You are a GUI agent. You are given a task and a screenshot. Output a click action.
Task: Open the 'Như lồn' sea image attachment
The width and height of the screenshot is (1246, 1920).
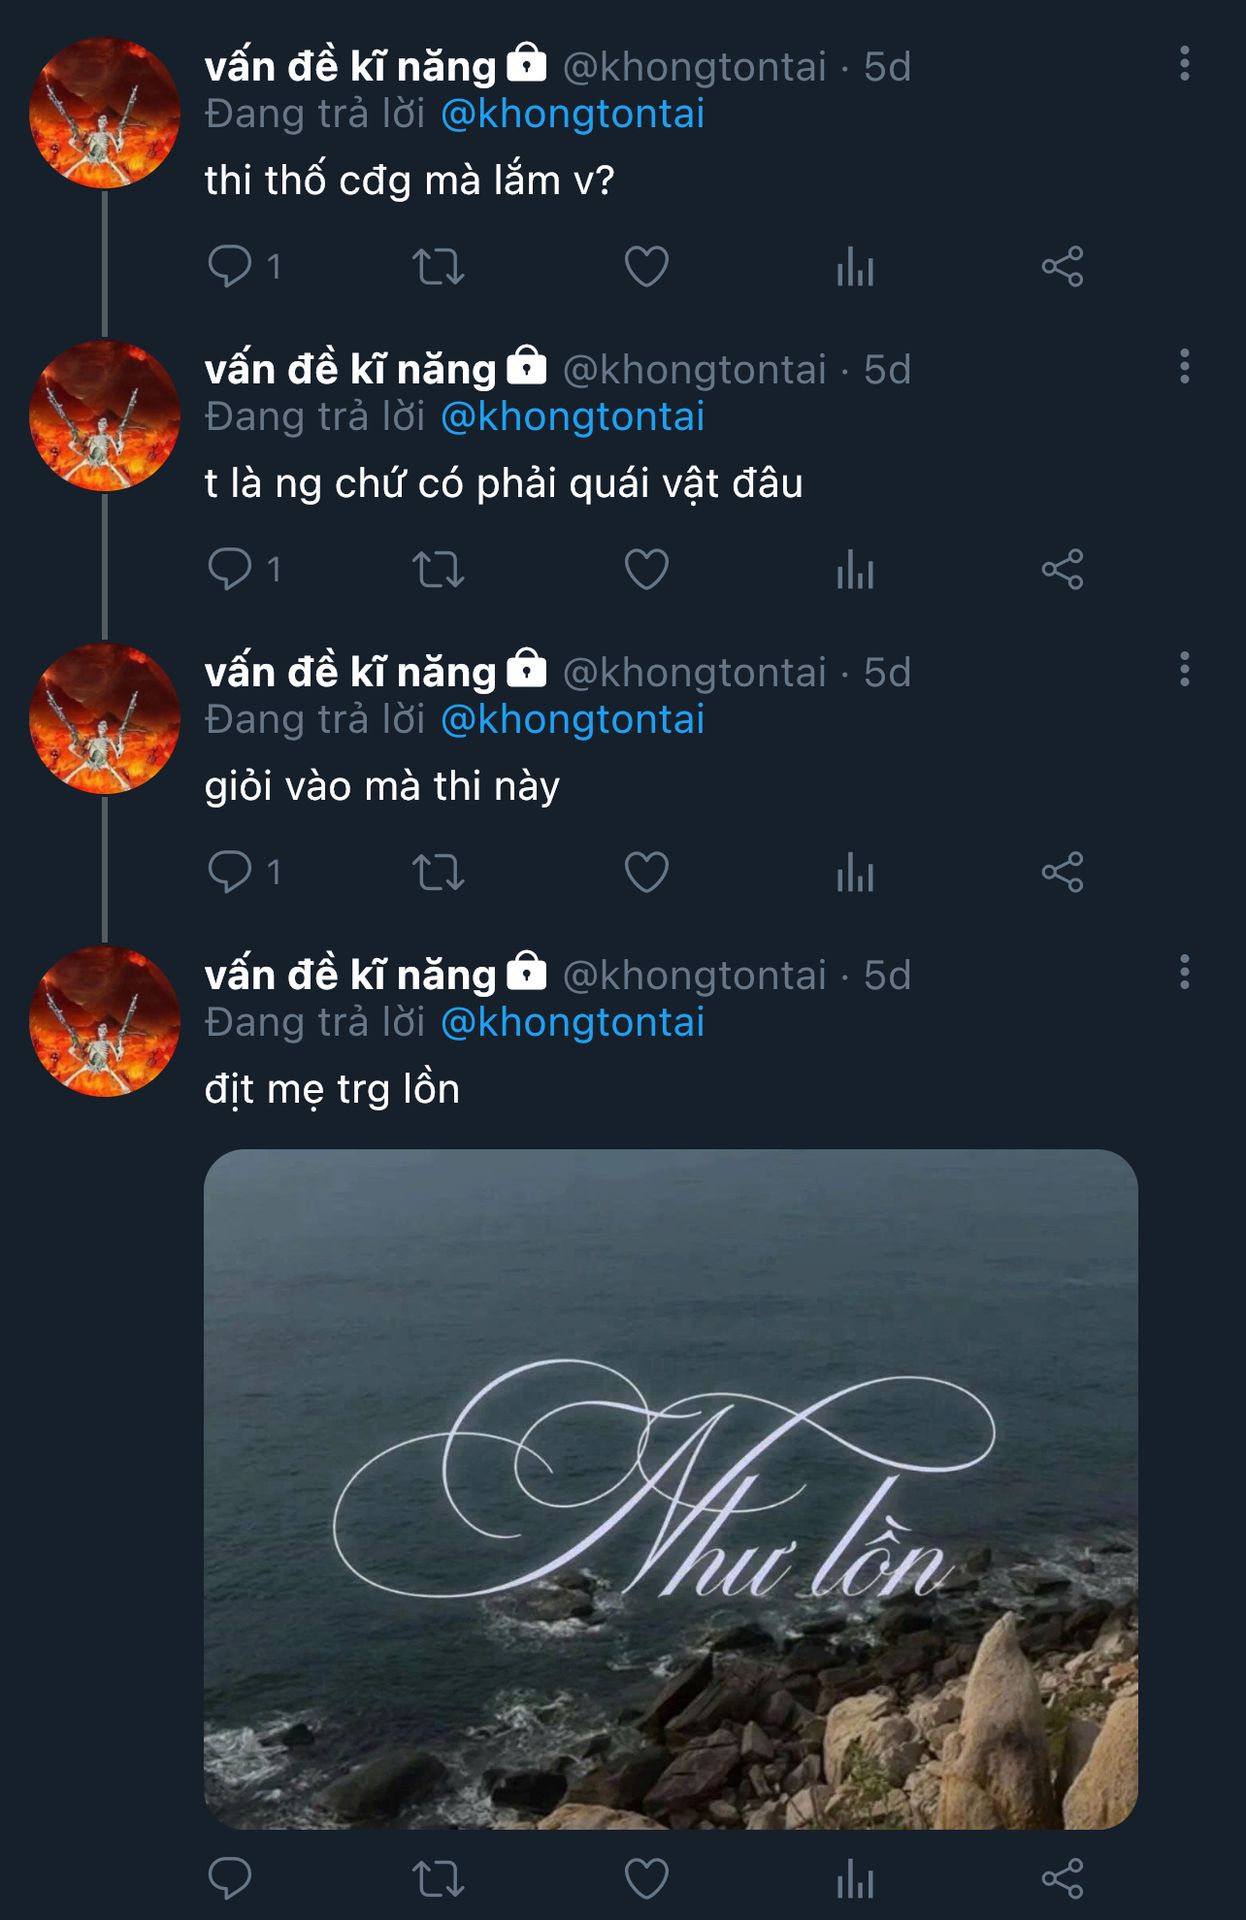[670, 1488]
